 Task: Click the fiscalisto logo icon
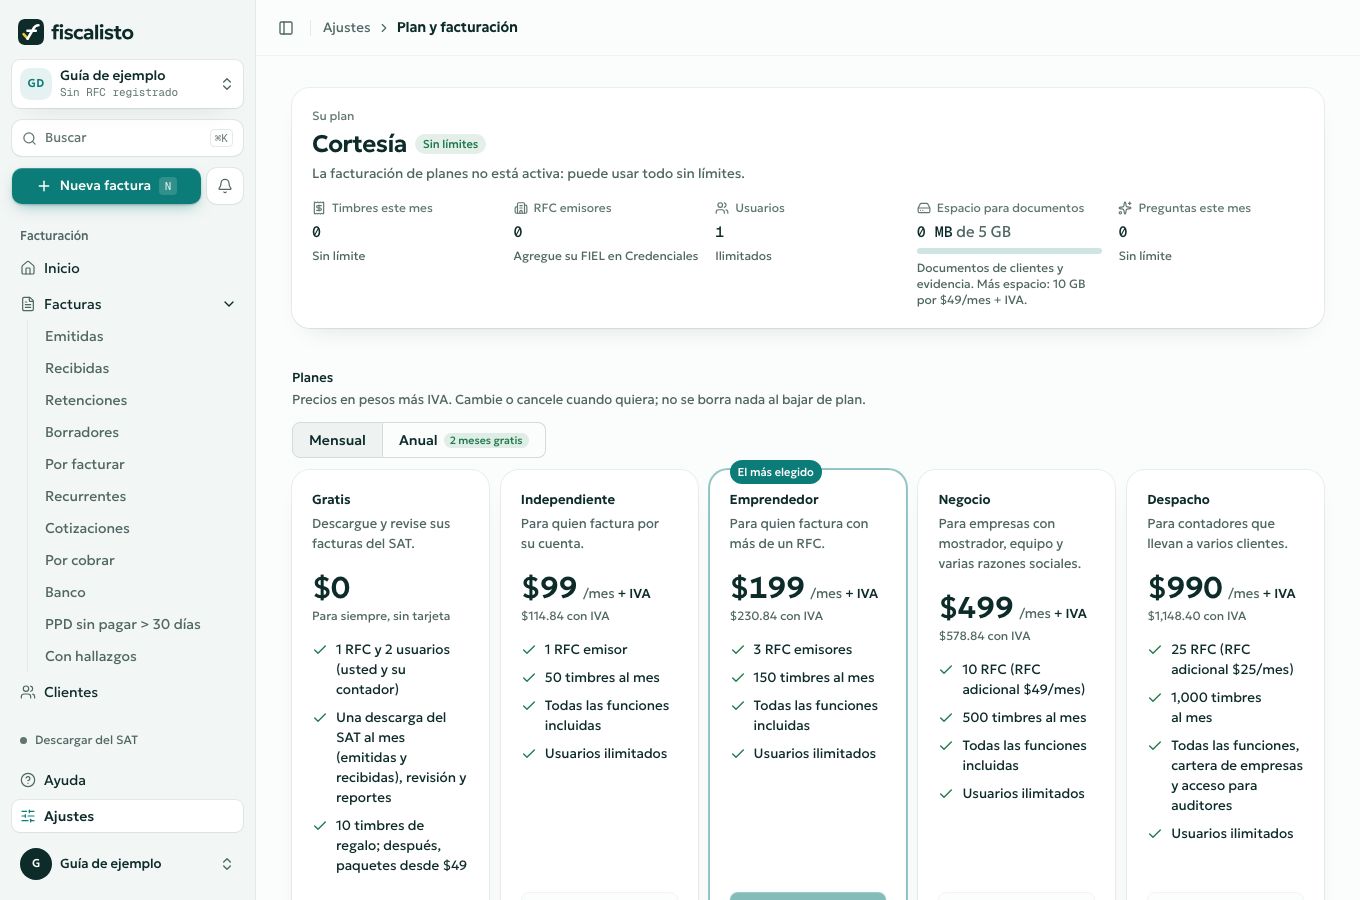coord(31,32)
